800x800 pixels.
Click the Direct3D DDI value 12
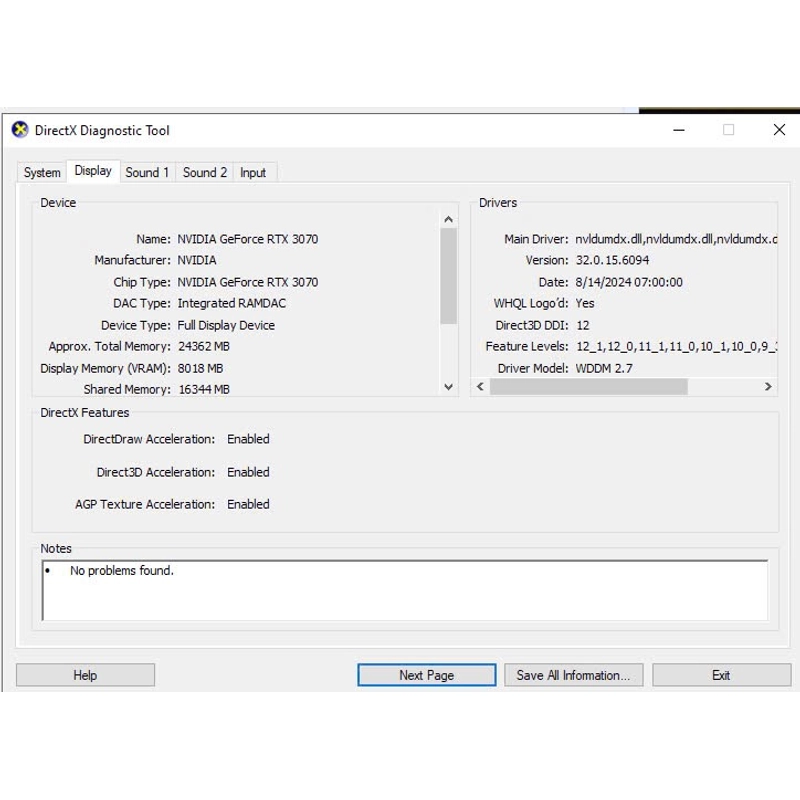[x=583, y=325]
